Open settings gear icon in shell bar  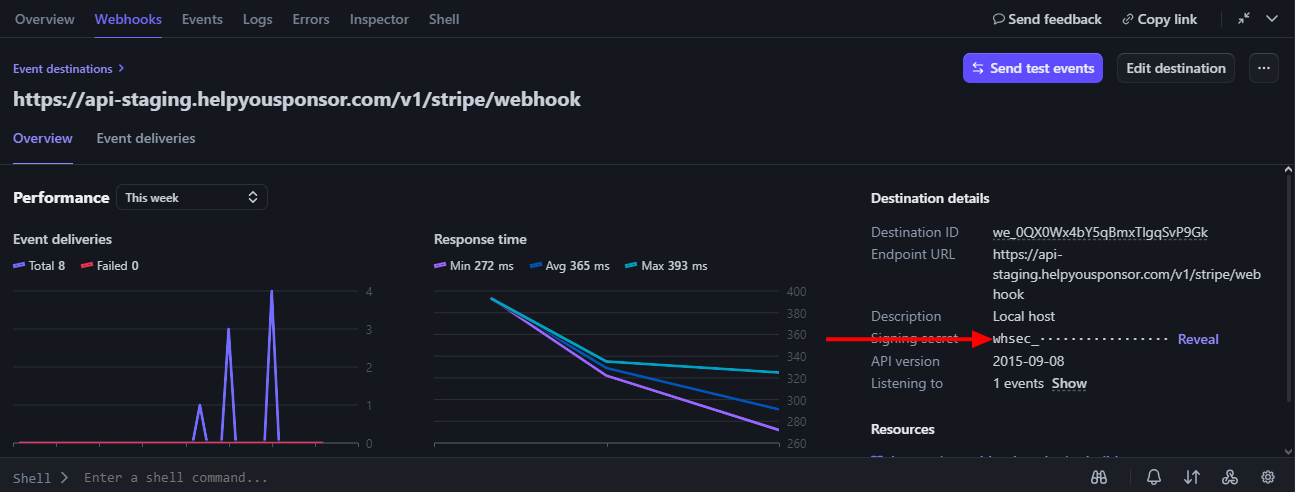tap(1268, 477)
